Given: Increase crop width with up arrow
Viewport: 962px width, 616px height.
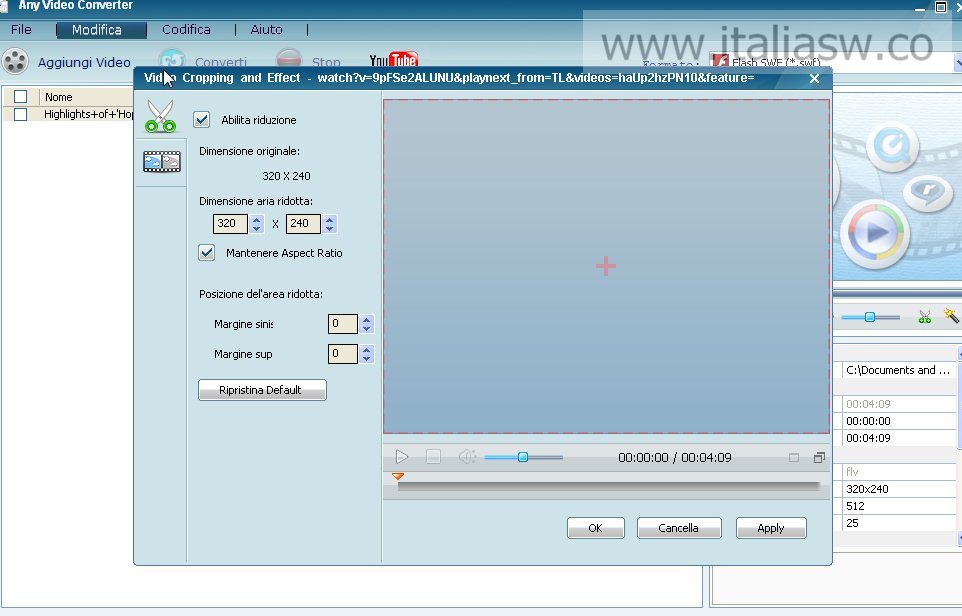Looking at the screenshot, I should click(256, 219).
